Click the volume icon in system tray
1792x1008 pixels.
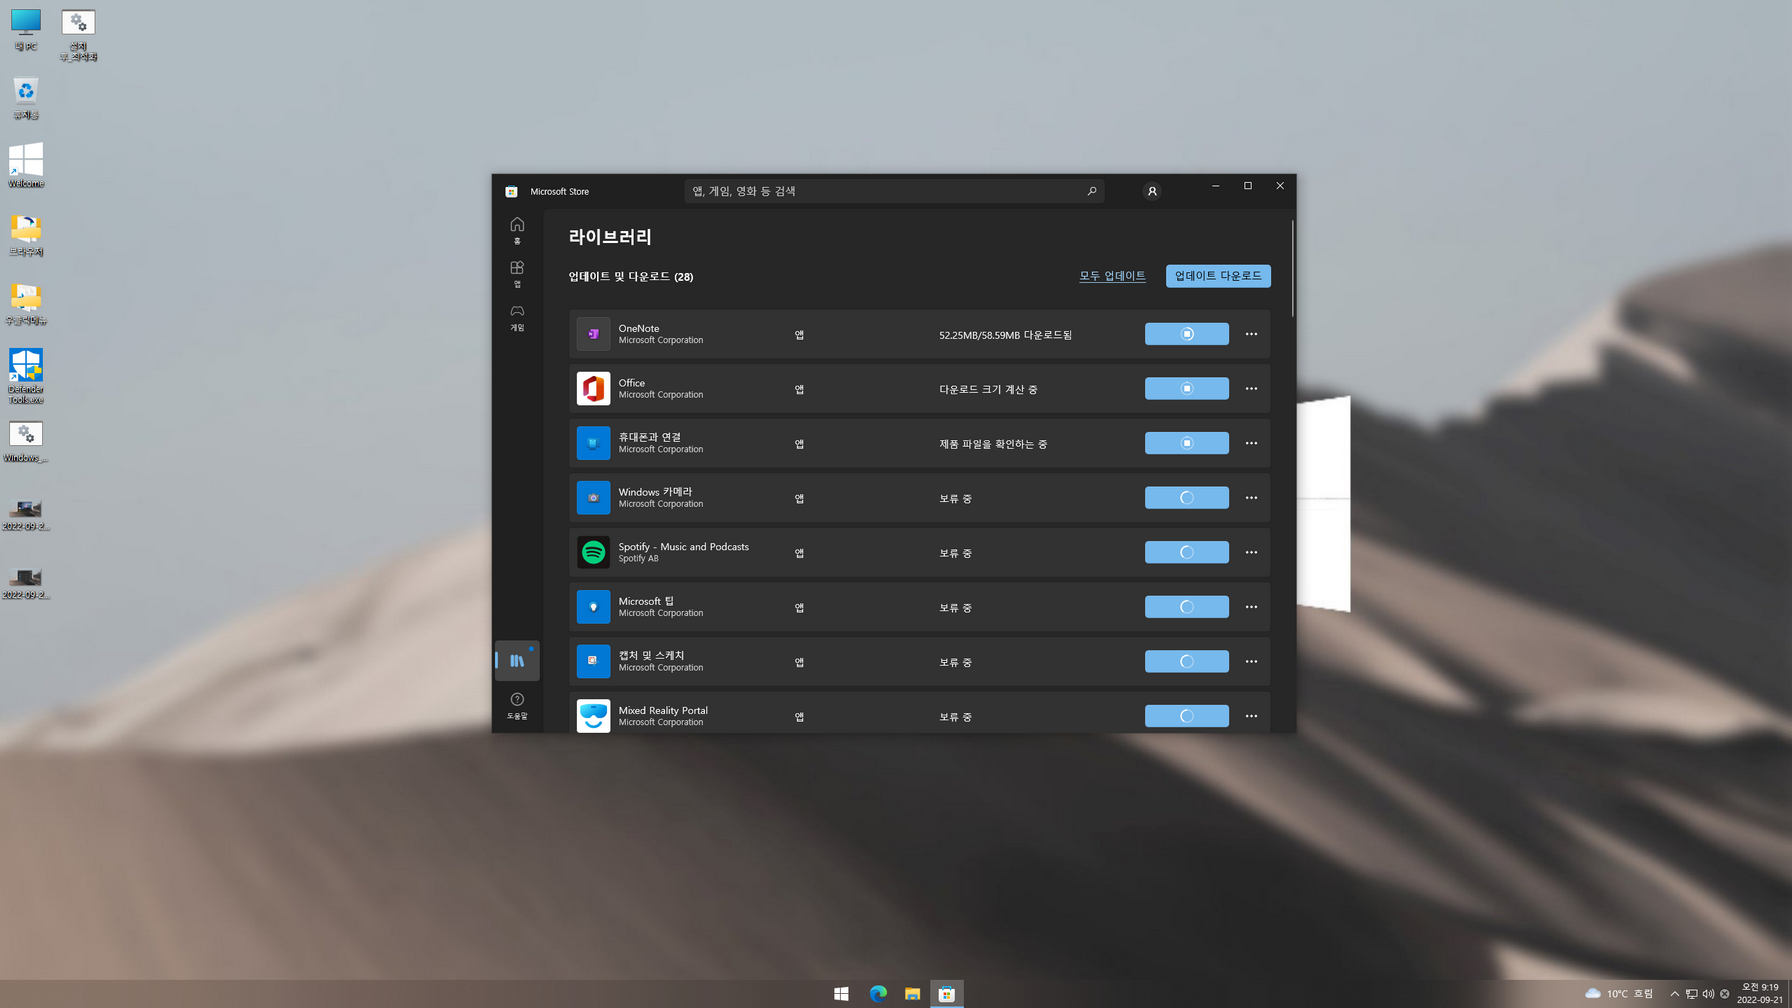tap(1708, 994)
